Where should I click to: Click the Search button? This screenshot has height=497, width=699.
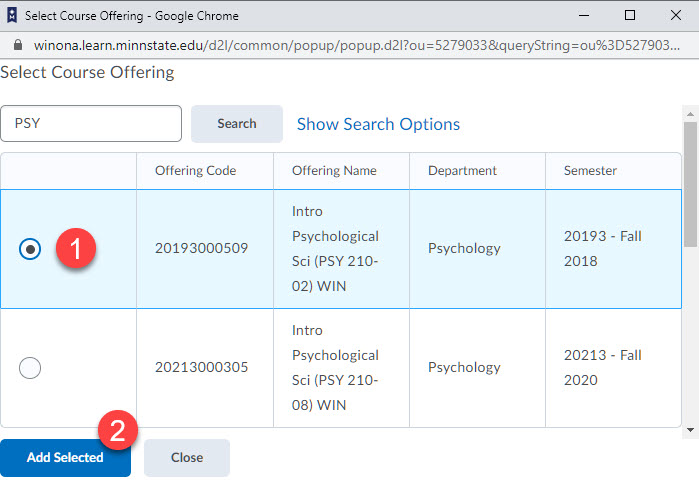tap(237, 123)
